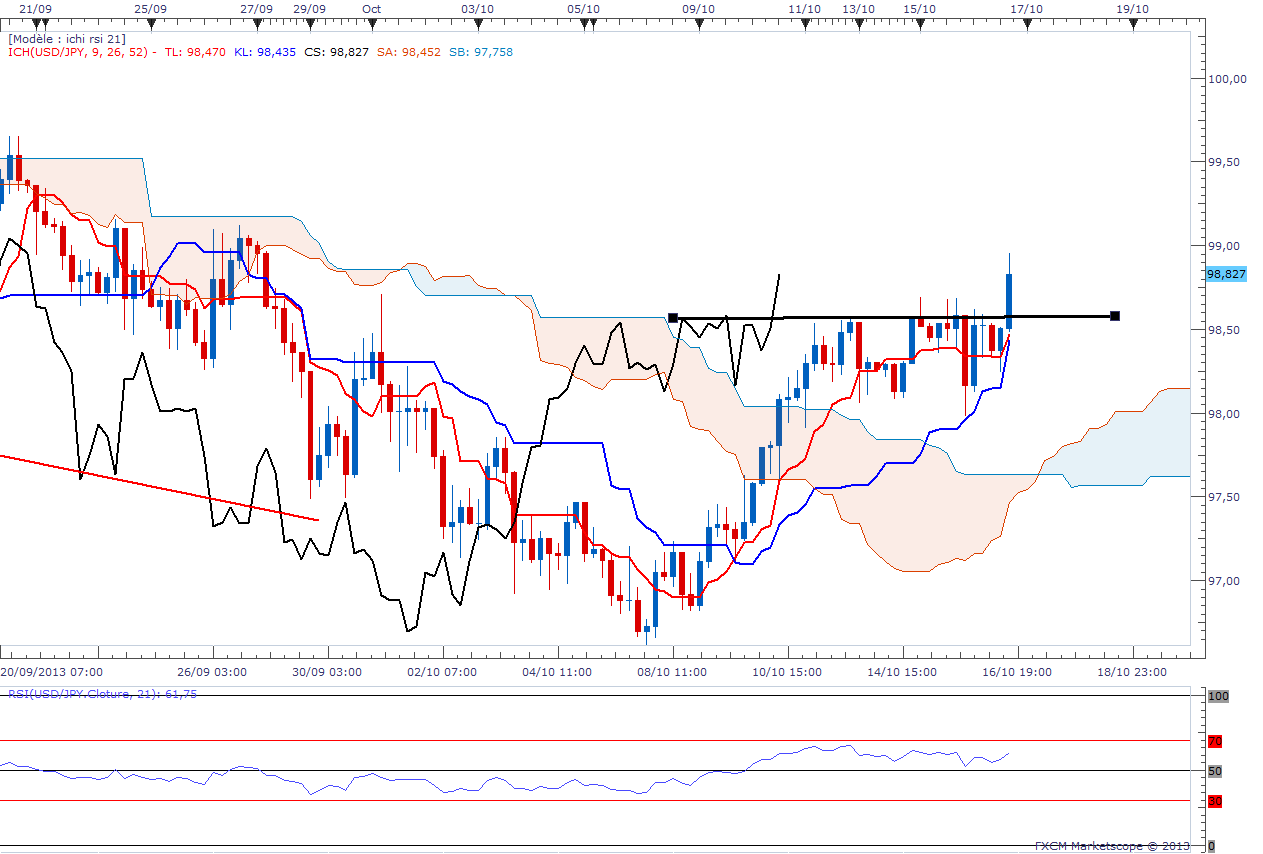Viewport: 1263px width, 854px height.
Task: Click the current price tag 98,827
Action: click(x=1226, y=274)
